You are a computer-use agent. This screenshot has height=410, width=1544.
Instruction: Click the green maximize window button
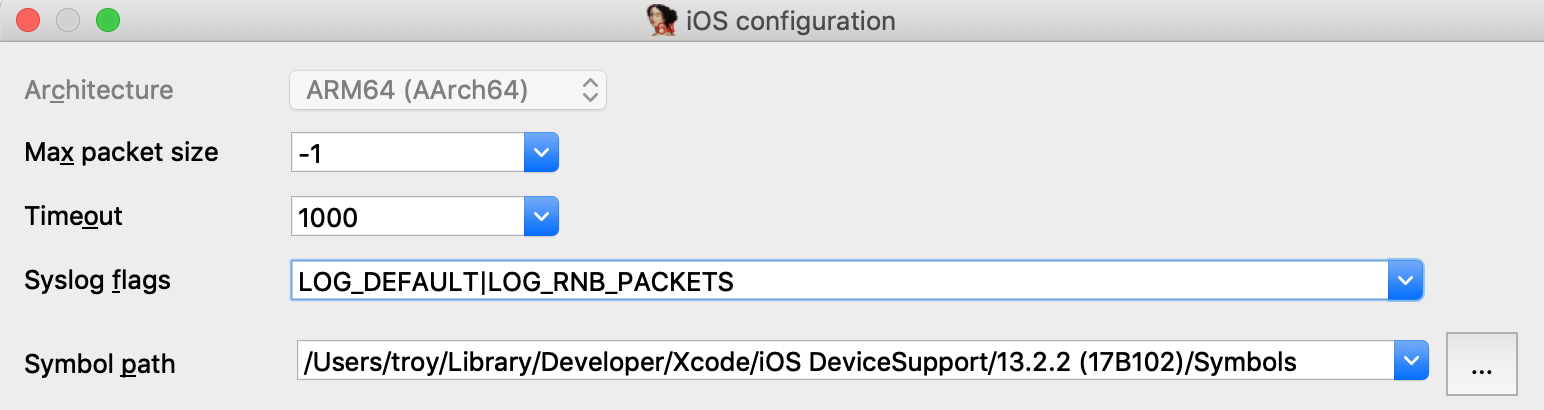[107, 20]
